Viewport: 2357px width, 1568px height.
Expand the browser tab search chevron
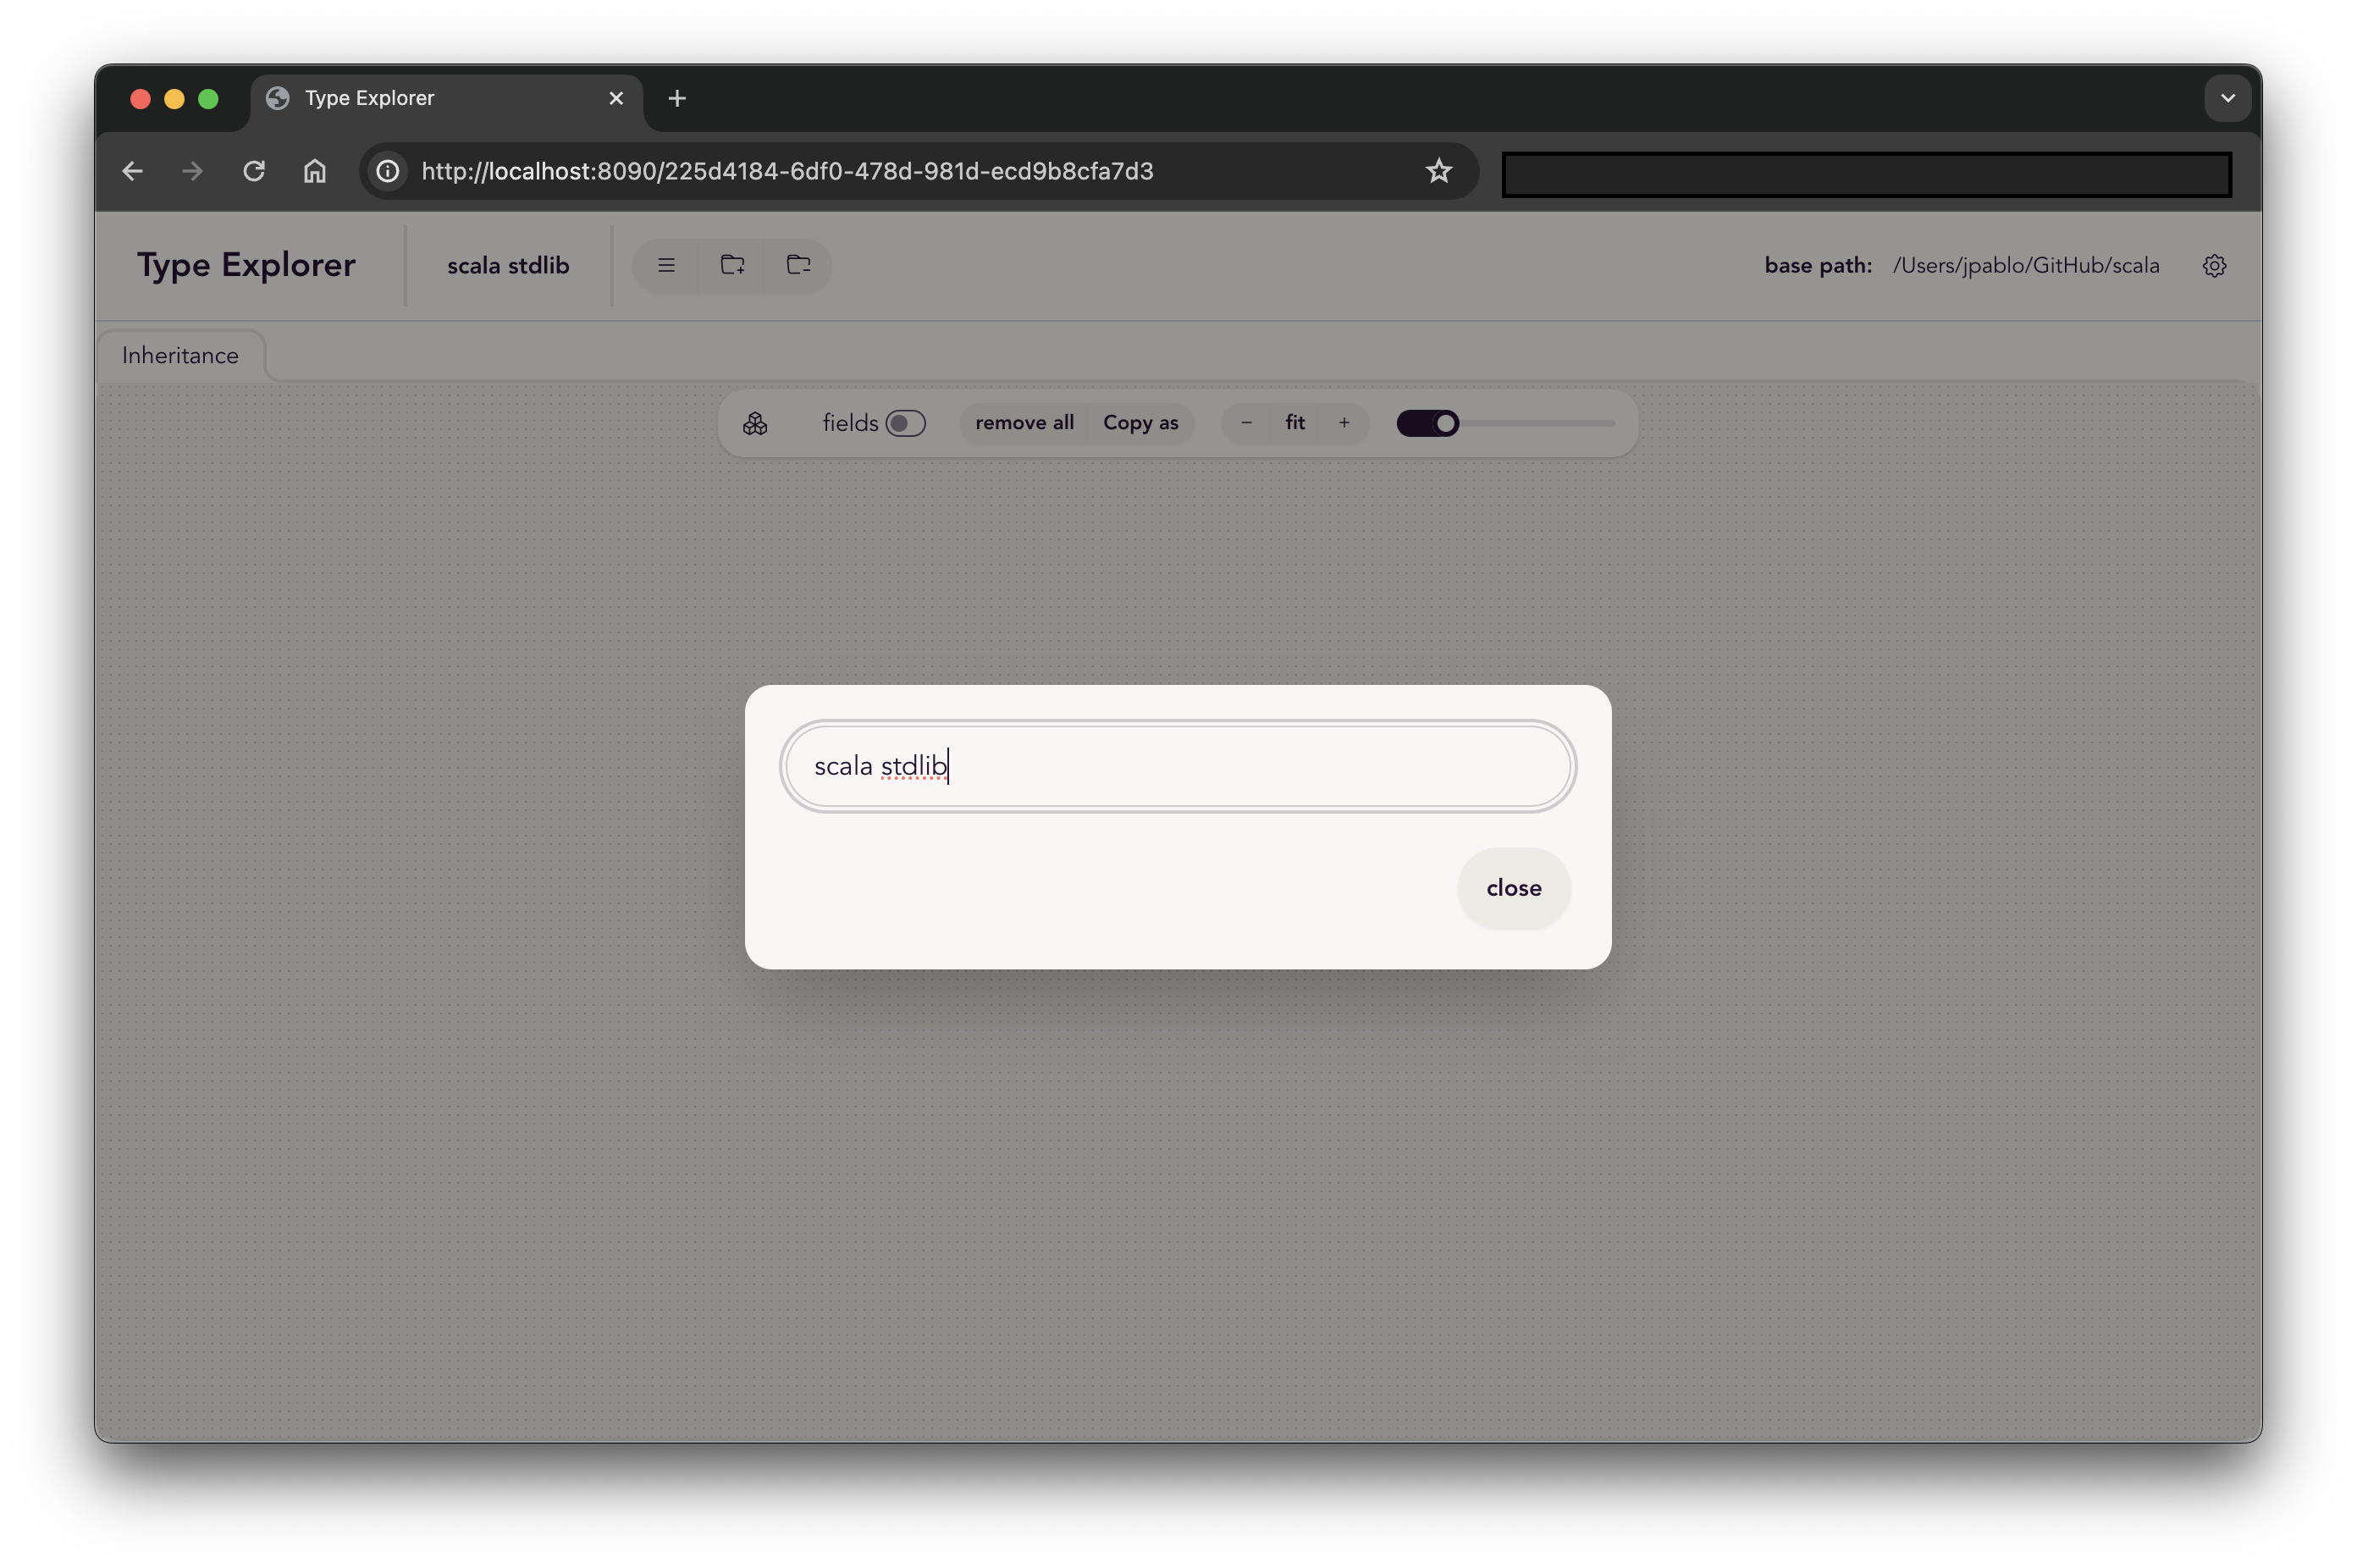tap(2227, 98)
